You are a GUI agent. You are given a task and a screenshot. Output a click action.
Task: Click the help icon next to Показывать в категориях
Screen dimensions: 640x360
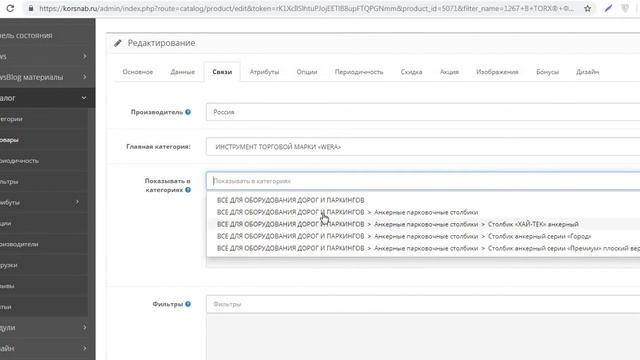(x=188, y=190)
